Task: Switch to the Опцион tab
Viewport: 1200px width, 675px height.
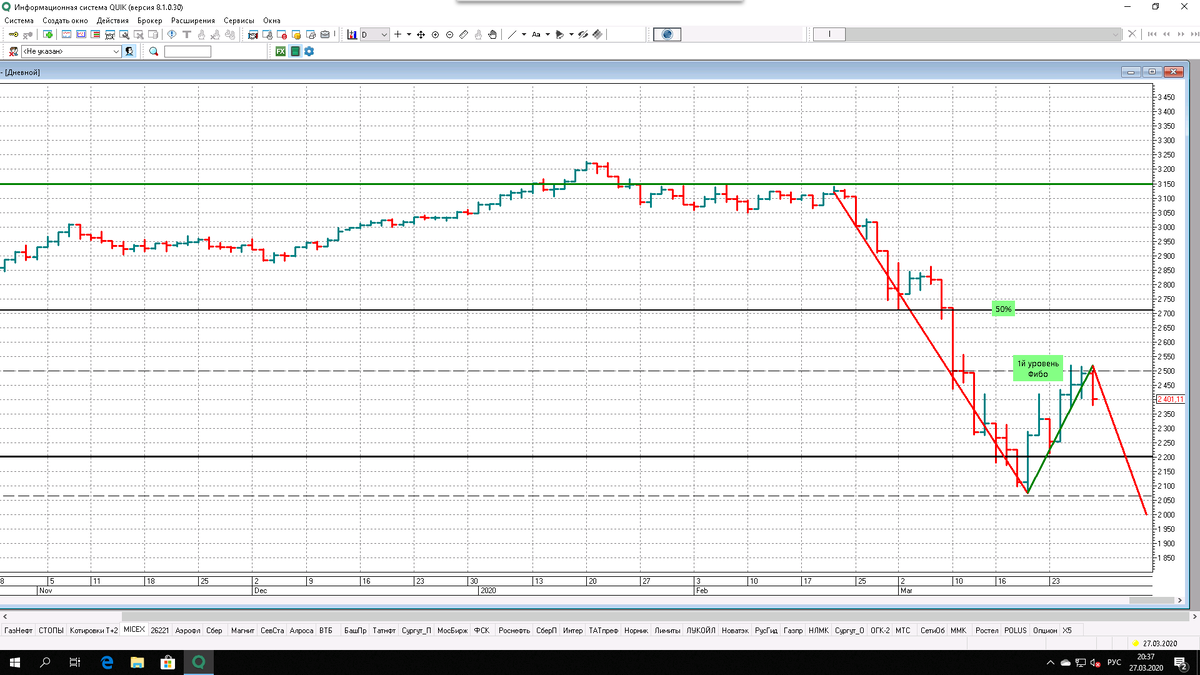Action: coord(1045,631)
